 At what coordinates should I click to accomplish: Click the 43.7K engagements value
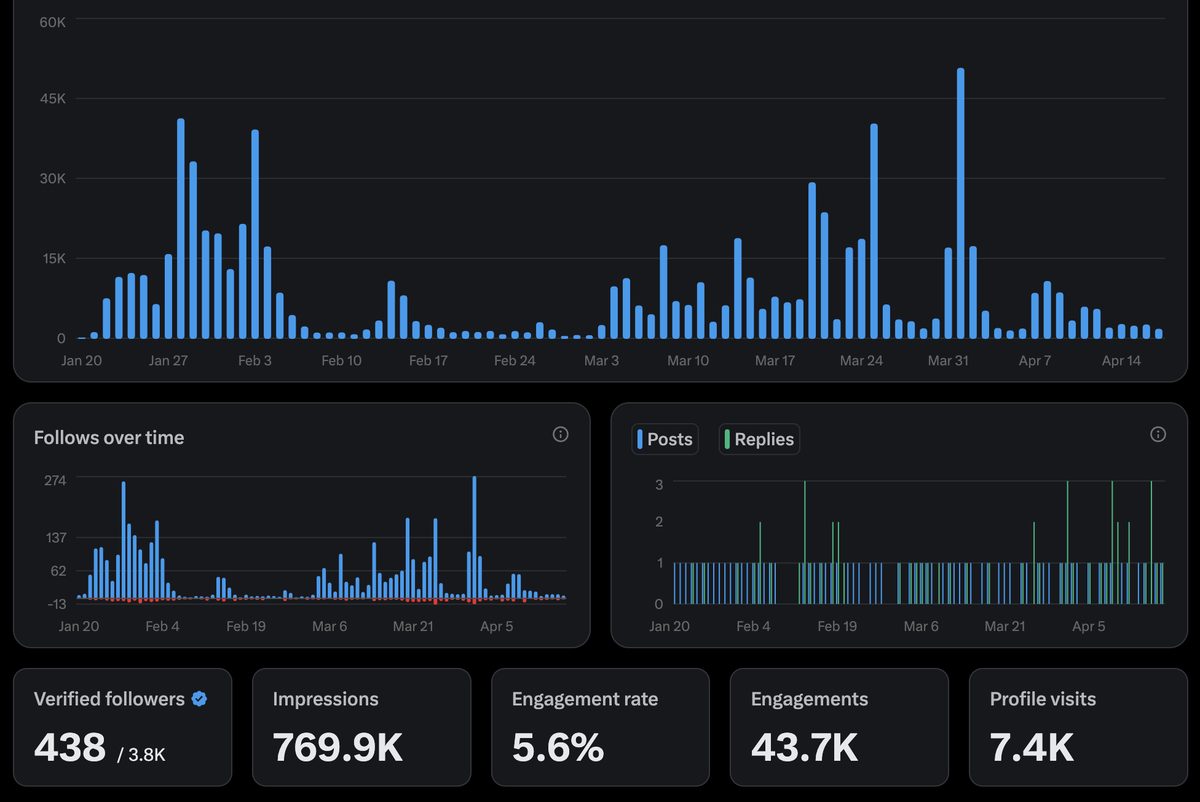pyautogui.click(x=804, y=747)
